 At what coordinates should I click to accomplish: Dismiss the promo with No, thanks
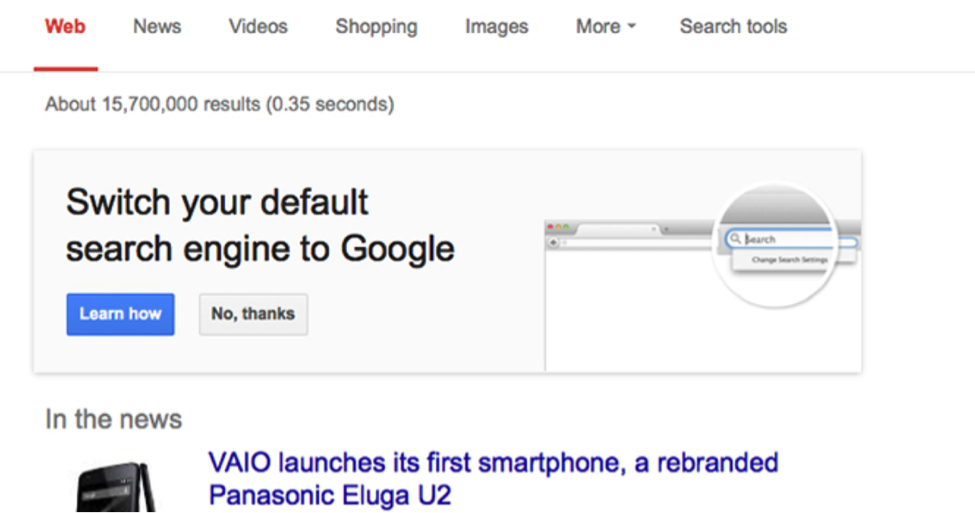[x=253, y=314]
